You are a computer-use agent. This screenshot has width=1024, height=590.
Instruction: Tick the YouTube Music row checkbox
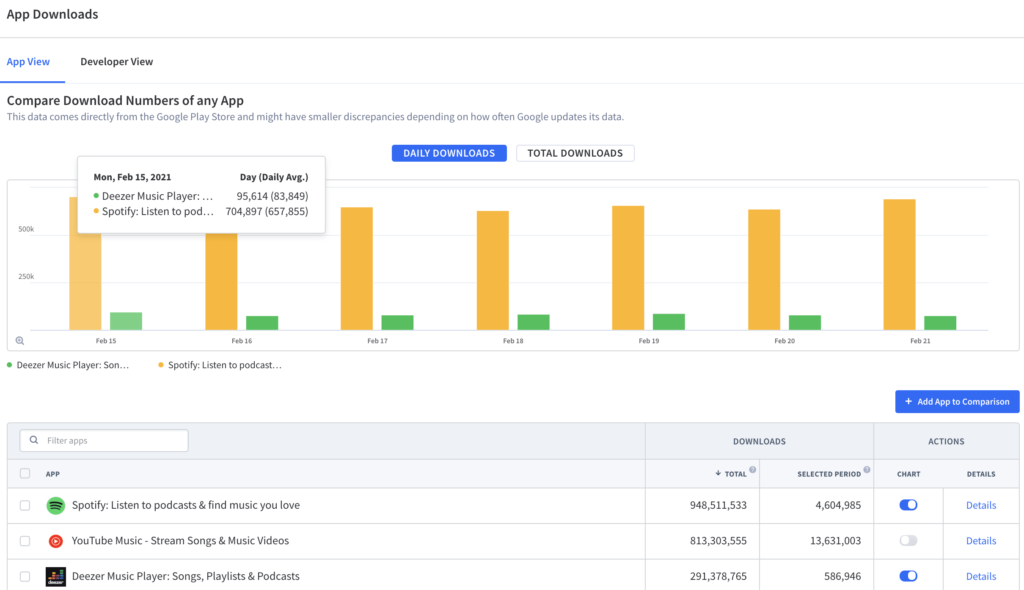(x=25, y=541)
